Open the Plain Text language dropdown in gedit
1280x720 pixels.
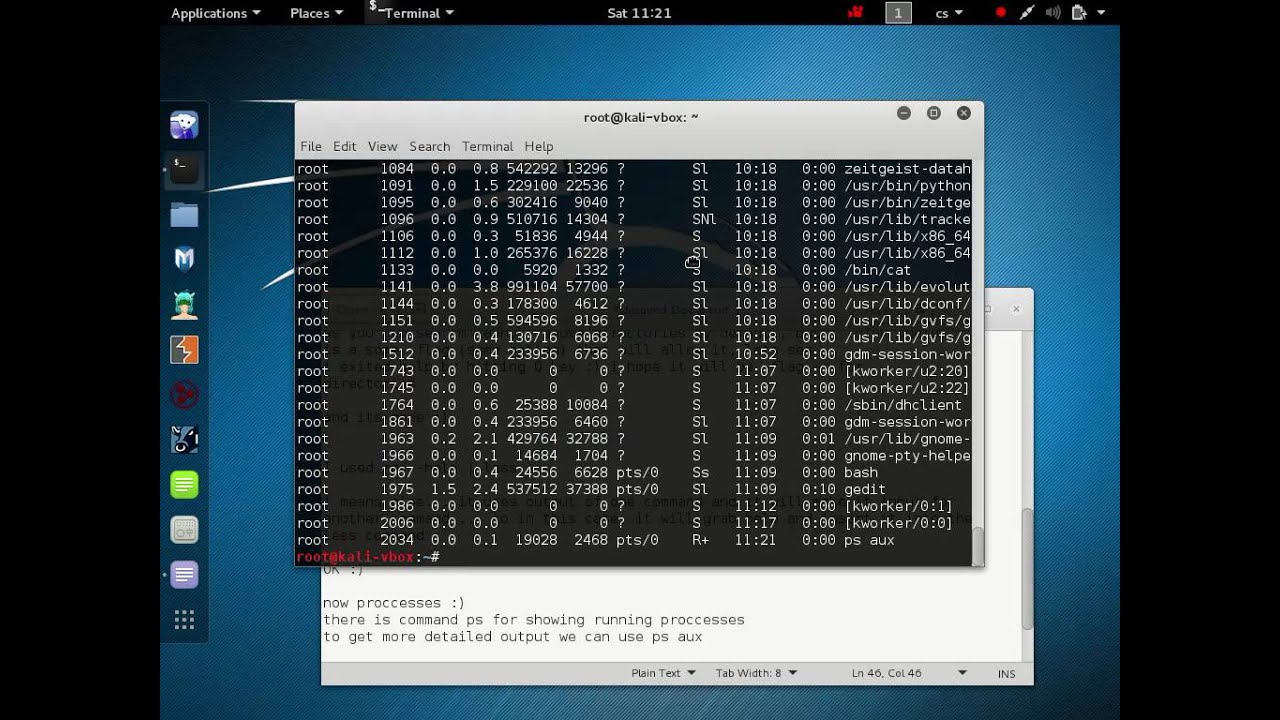coord(663,673)
